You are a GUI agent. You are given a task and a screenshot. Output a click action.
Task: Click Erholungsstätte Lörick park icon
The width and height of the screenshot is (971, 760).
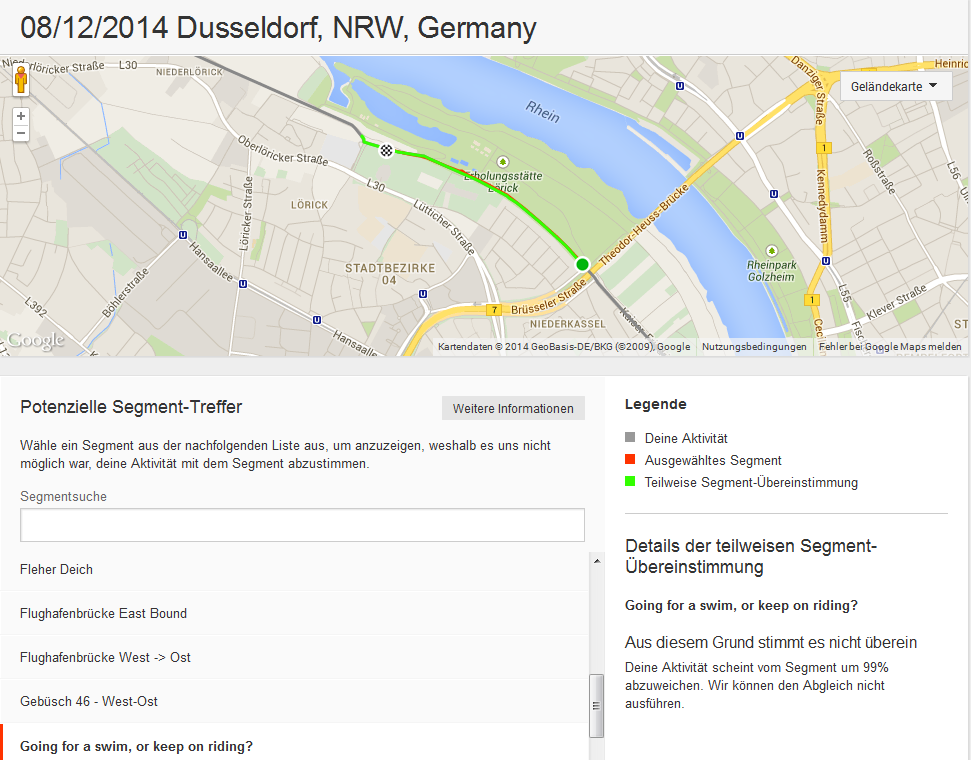[503, 162]
